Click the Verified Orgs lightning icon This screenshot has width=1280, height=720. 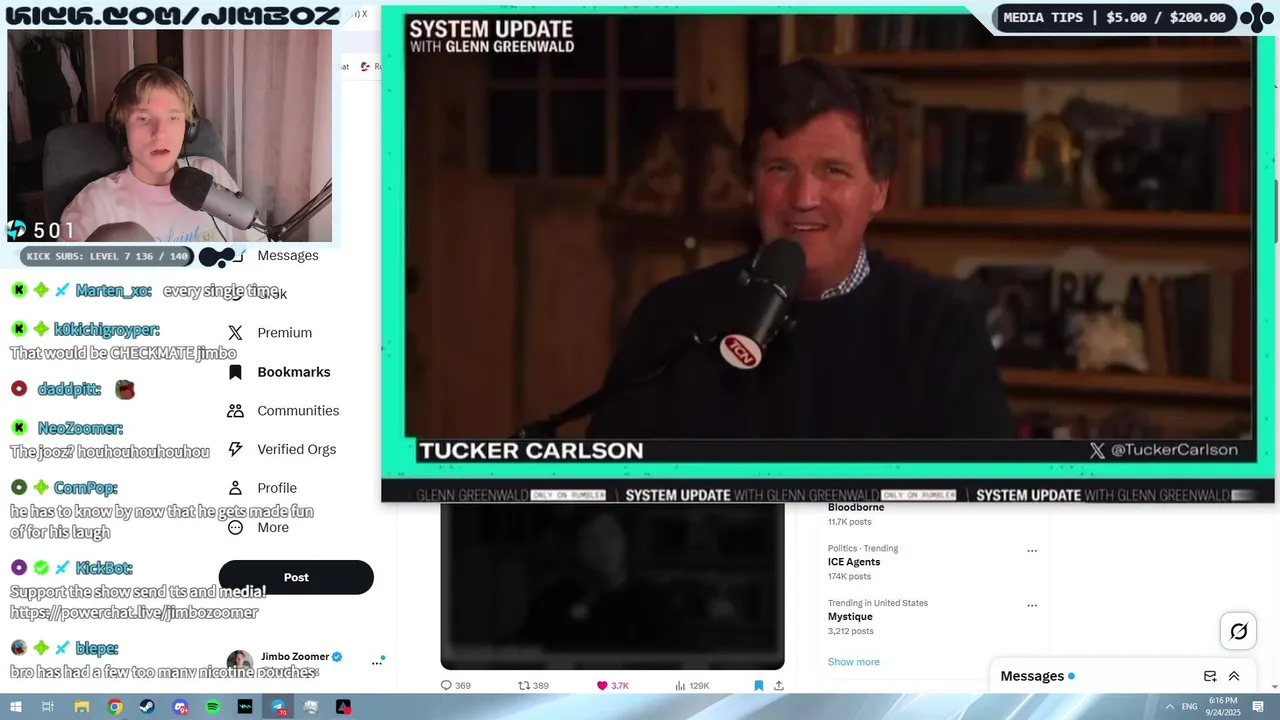tap(235, 450)
